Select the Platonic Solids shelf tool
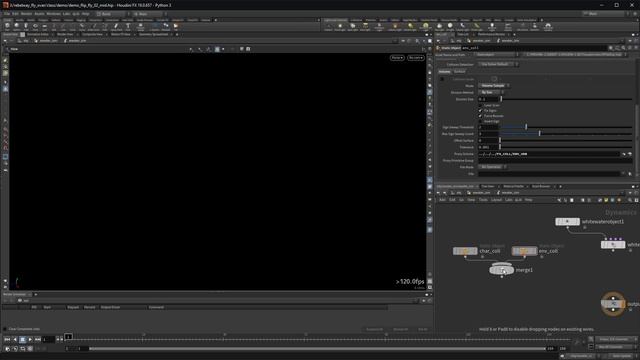 click(x=141, y=27)
